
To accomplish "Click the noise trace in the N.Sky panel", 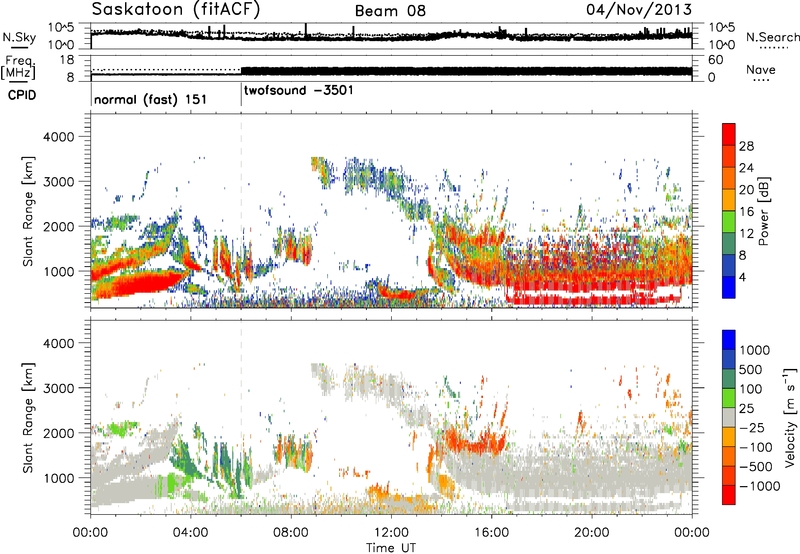I will [x=391, y=36].
